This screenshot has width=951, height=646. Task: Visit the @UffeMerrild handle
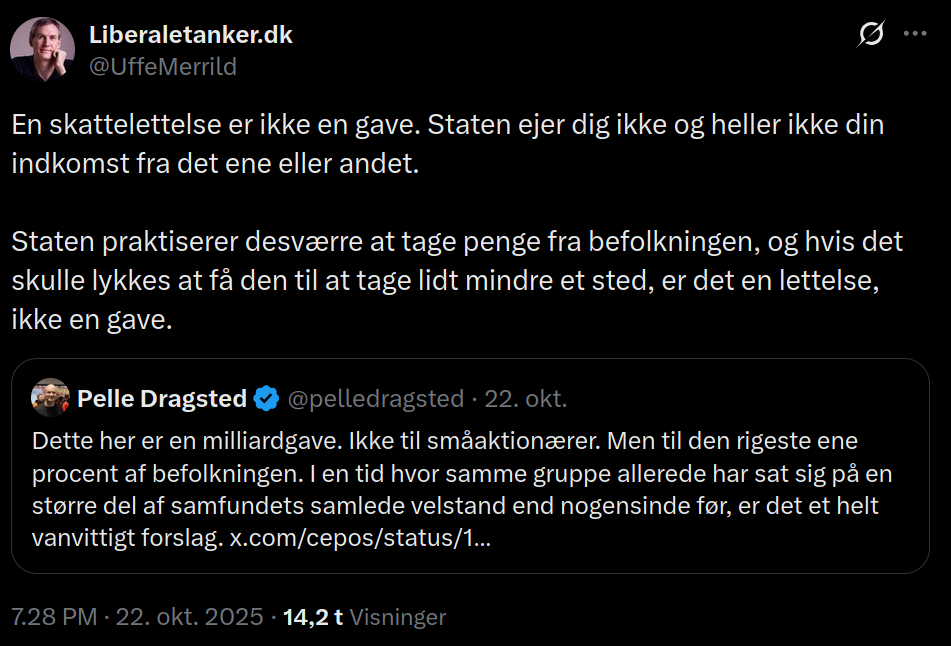[x=163, y=67]
